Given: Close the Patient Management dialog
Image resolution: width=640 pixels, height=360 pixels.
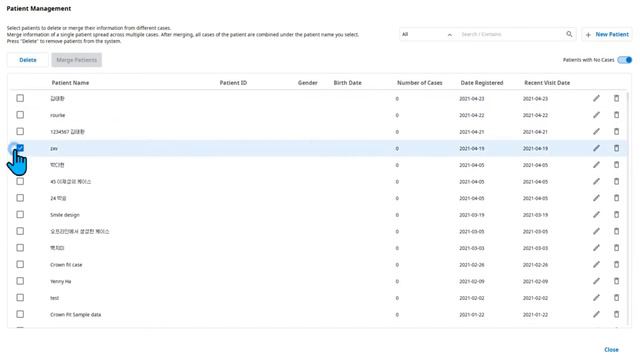Looking at the screenshot, I should click(611, 350).
